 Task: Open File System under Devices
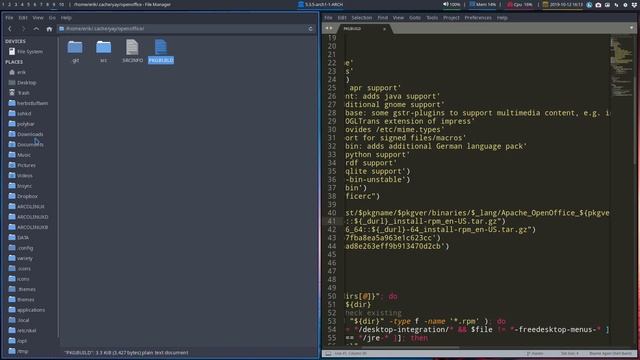click(26, 51)
